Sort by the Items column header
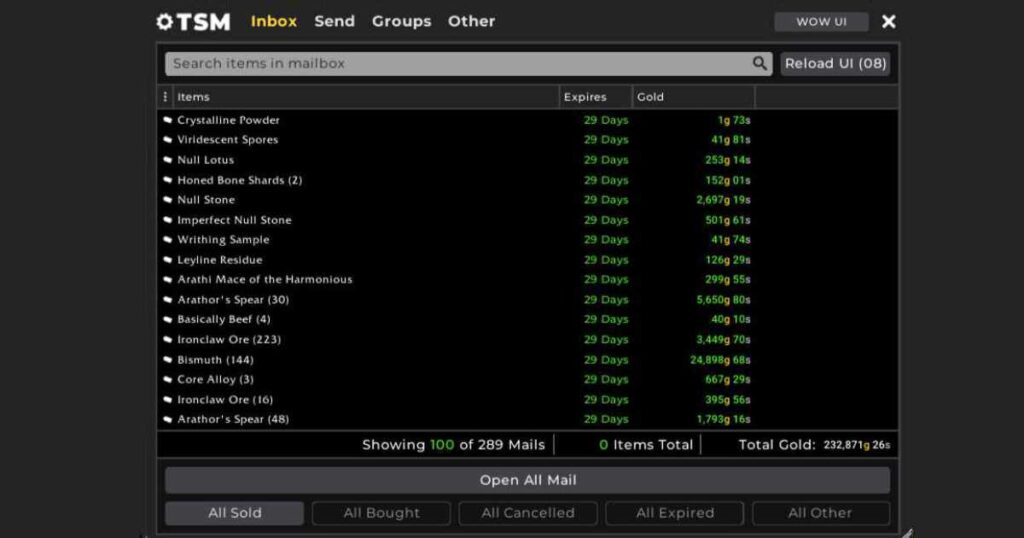 click(194, 97)
